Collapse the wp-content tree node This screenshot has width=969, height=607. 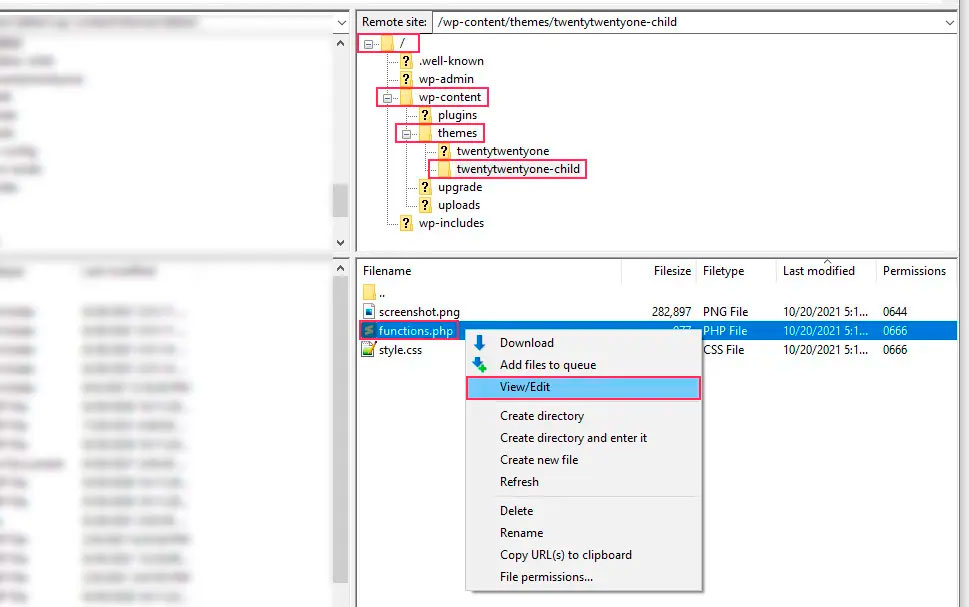click(387, 98)
